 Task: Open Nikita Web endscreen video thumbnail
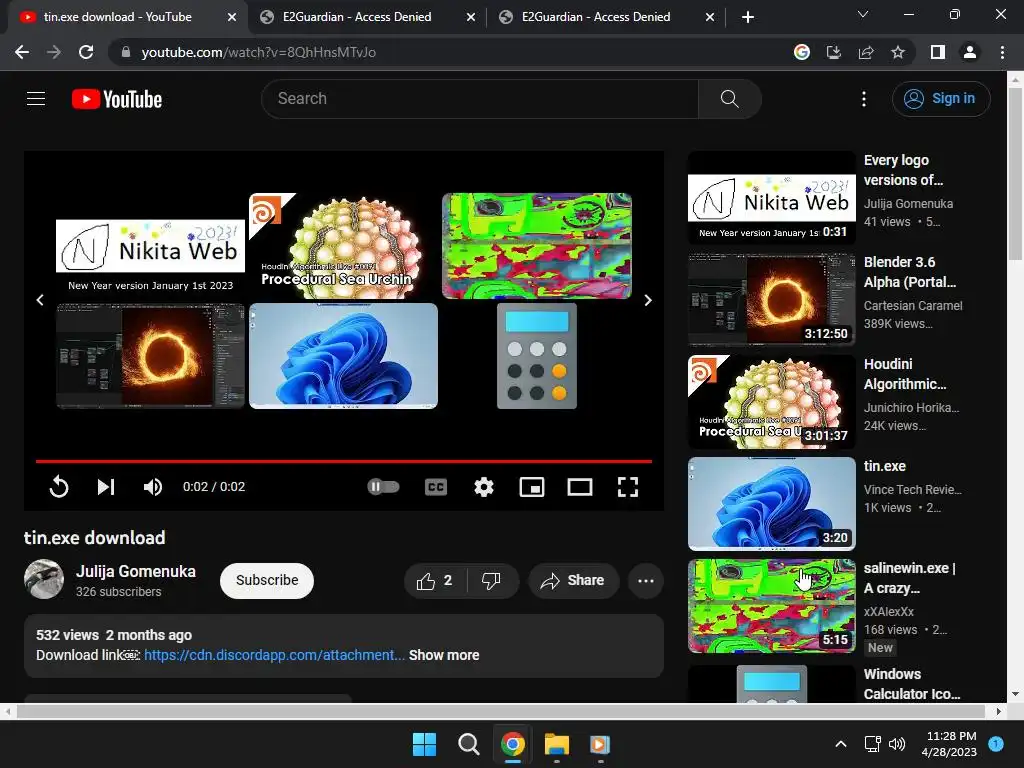(150, 246)
